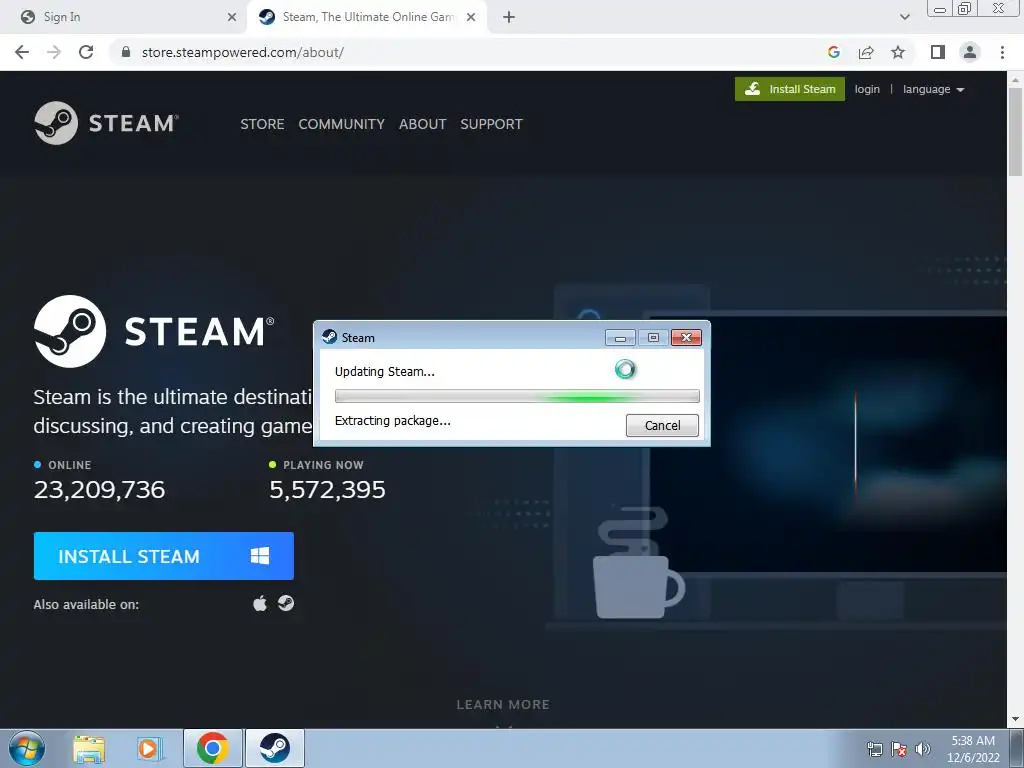This screenshot has width=1024, height=768.
Task: Click the online count 23,209,736
Action: click(99, 490)
